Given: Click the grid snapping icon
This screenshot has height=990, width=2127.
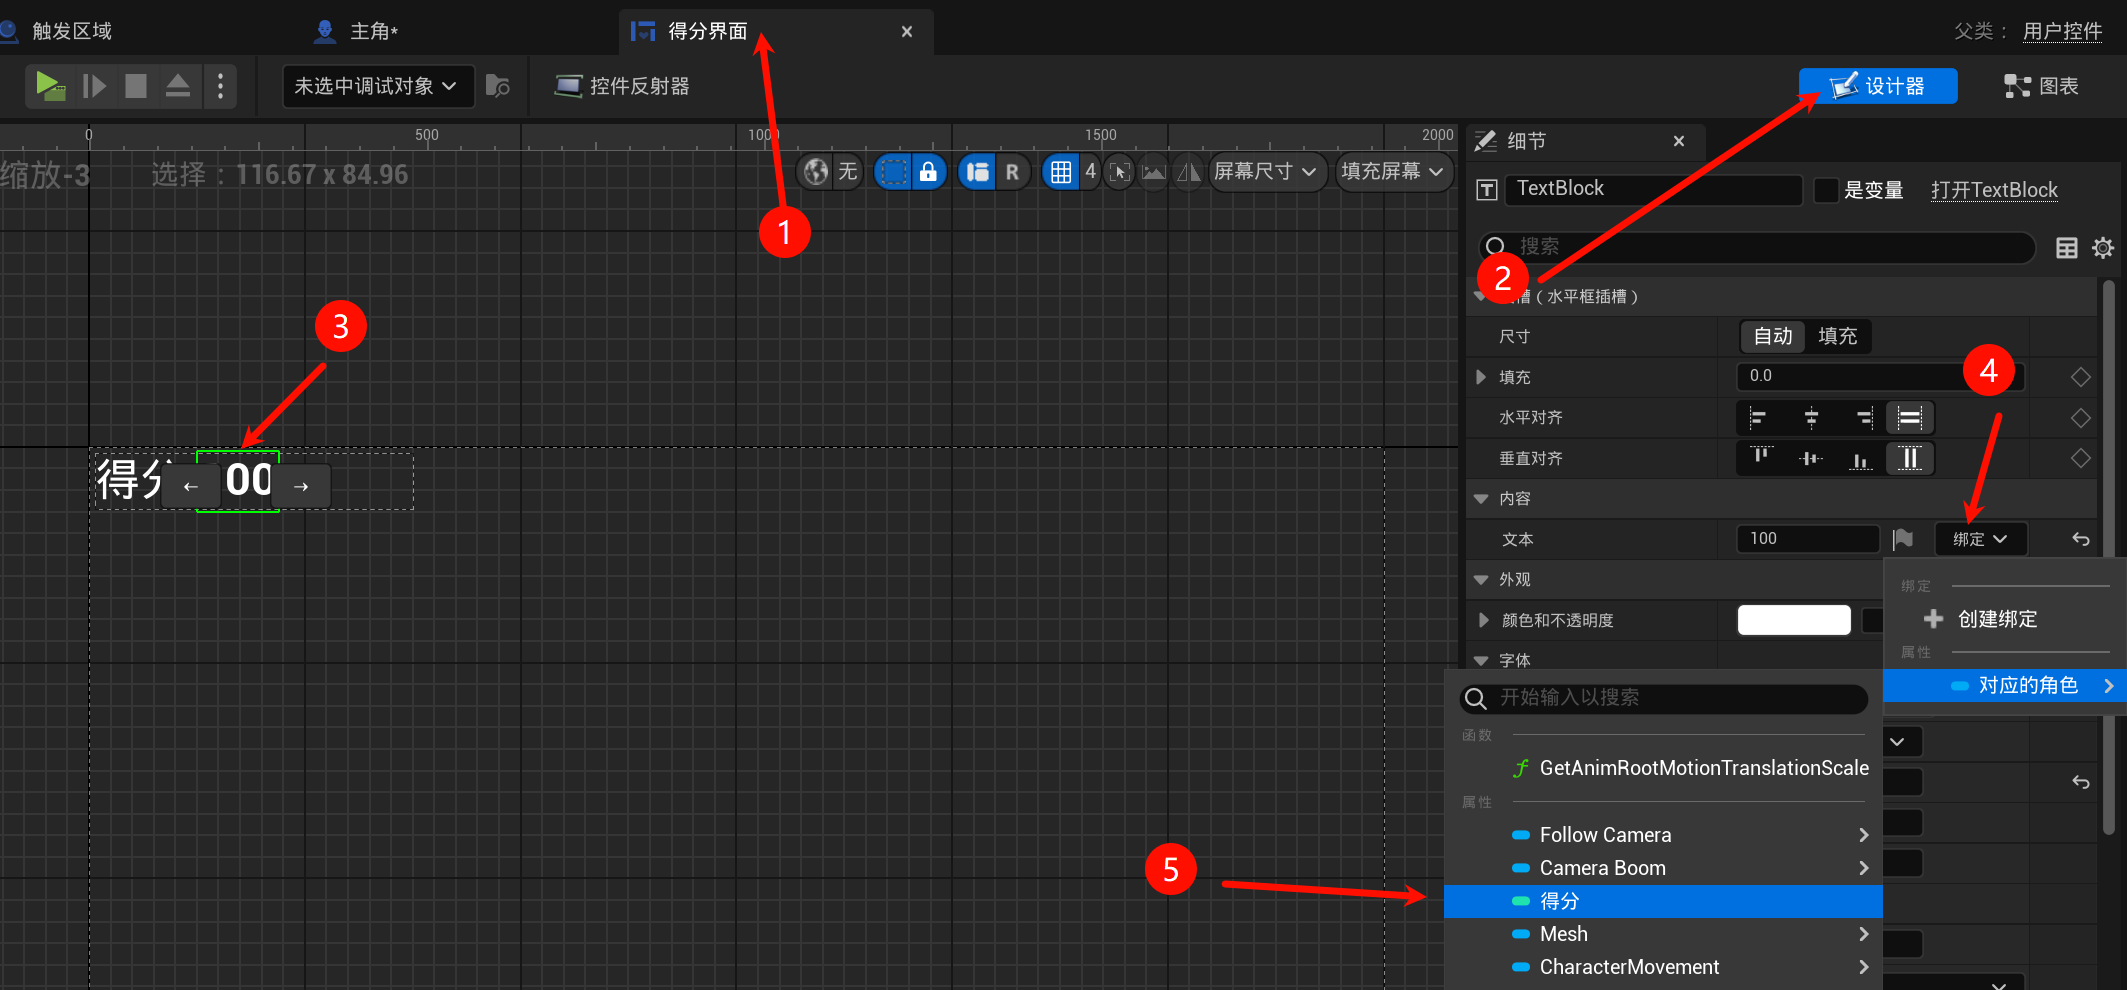Looking at the screenshot, I should [1061, 172].
